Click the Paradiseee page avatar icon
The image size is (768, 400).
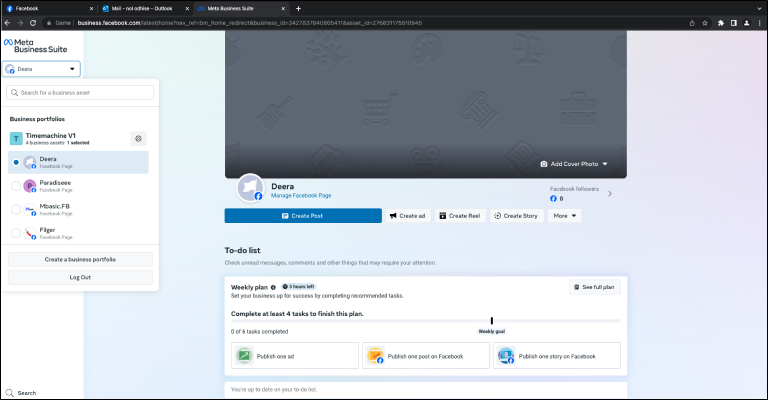[30, 186]
